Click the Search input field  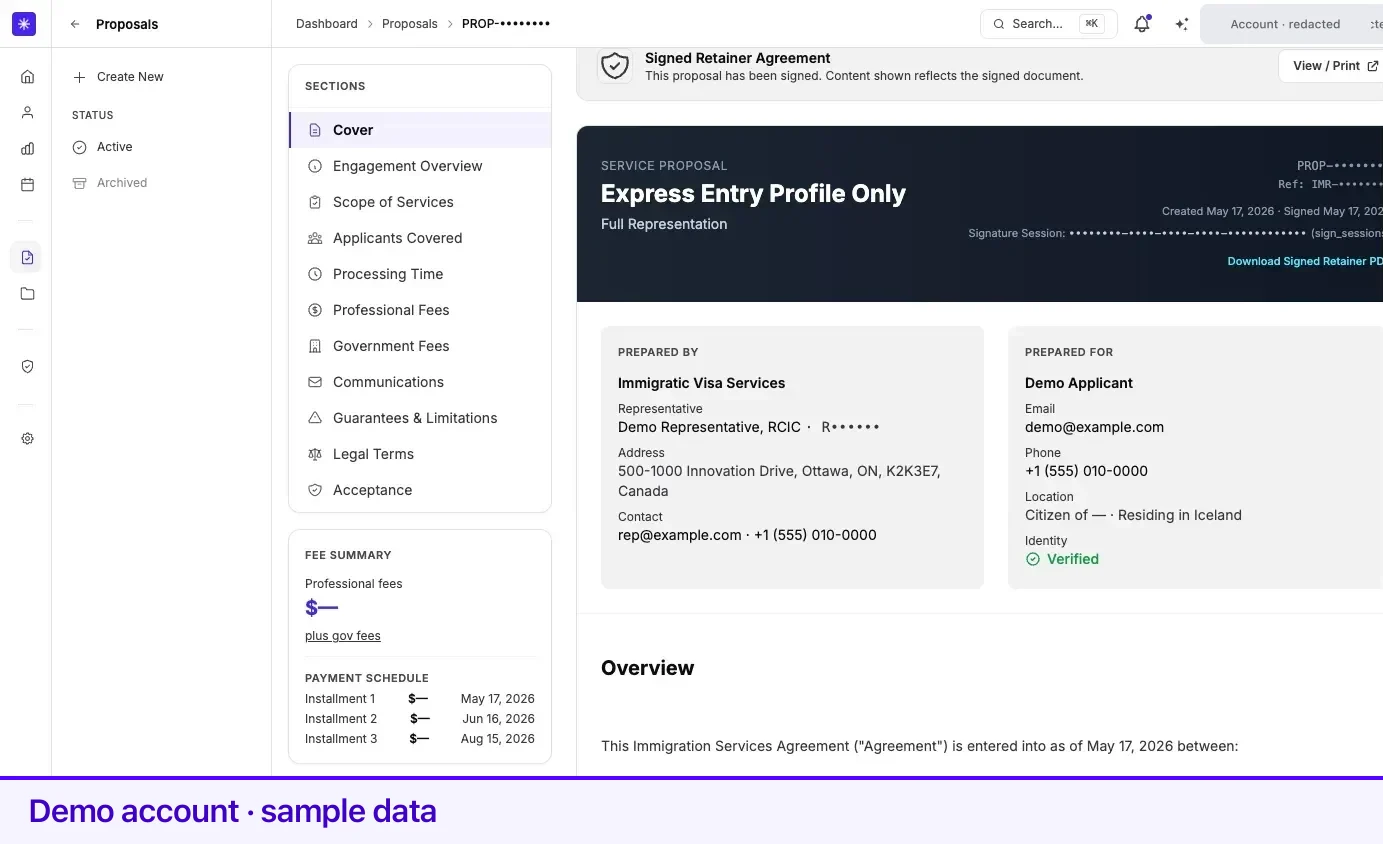click(1049, 24)
